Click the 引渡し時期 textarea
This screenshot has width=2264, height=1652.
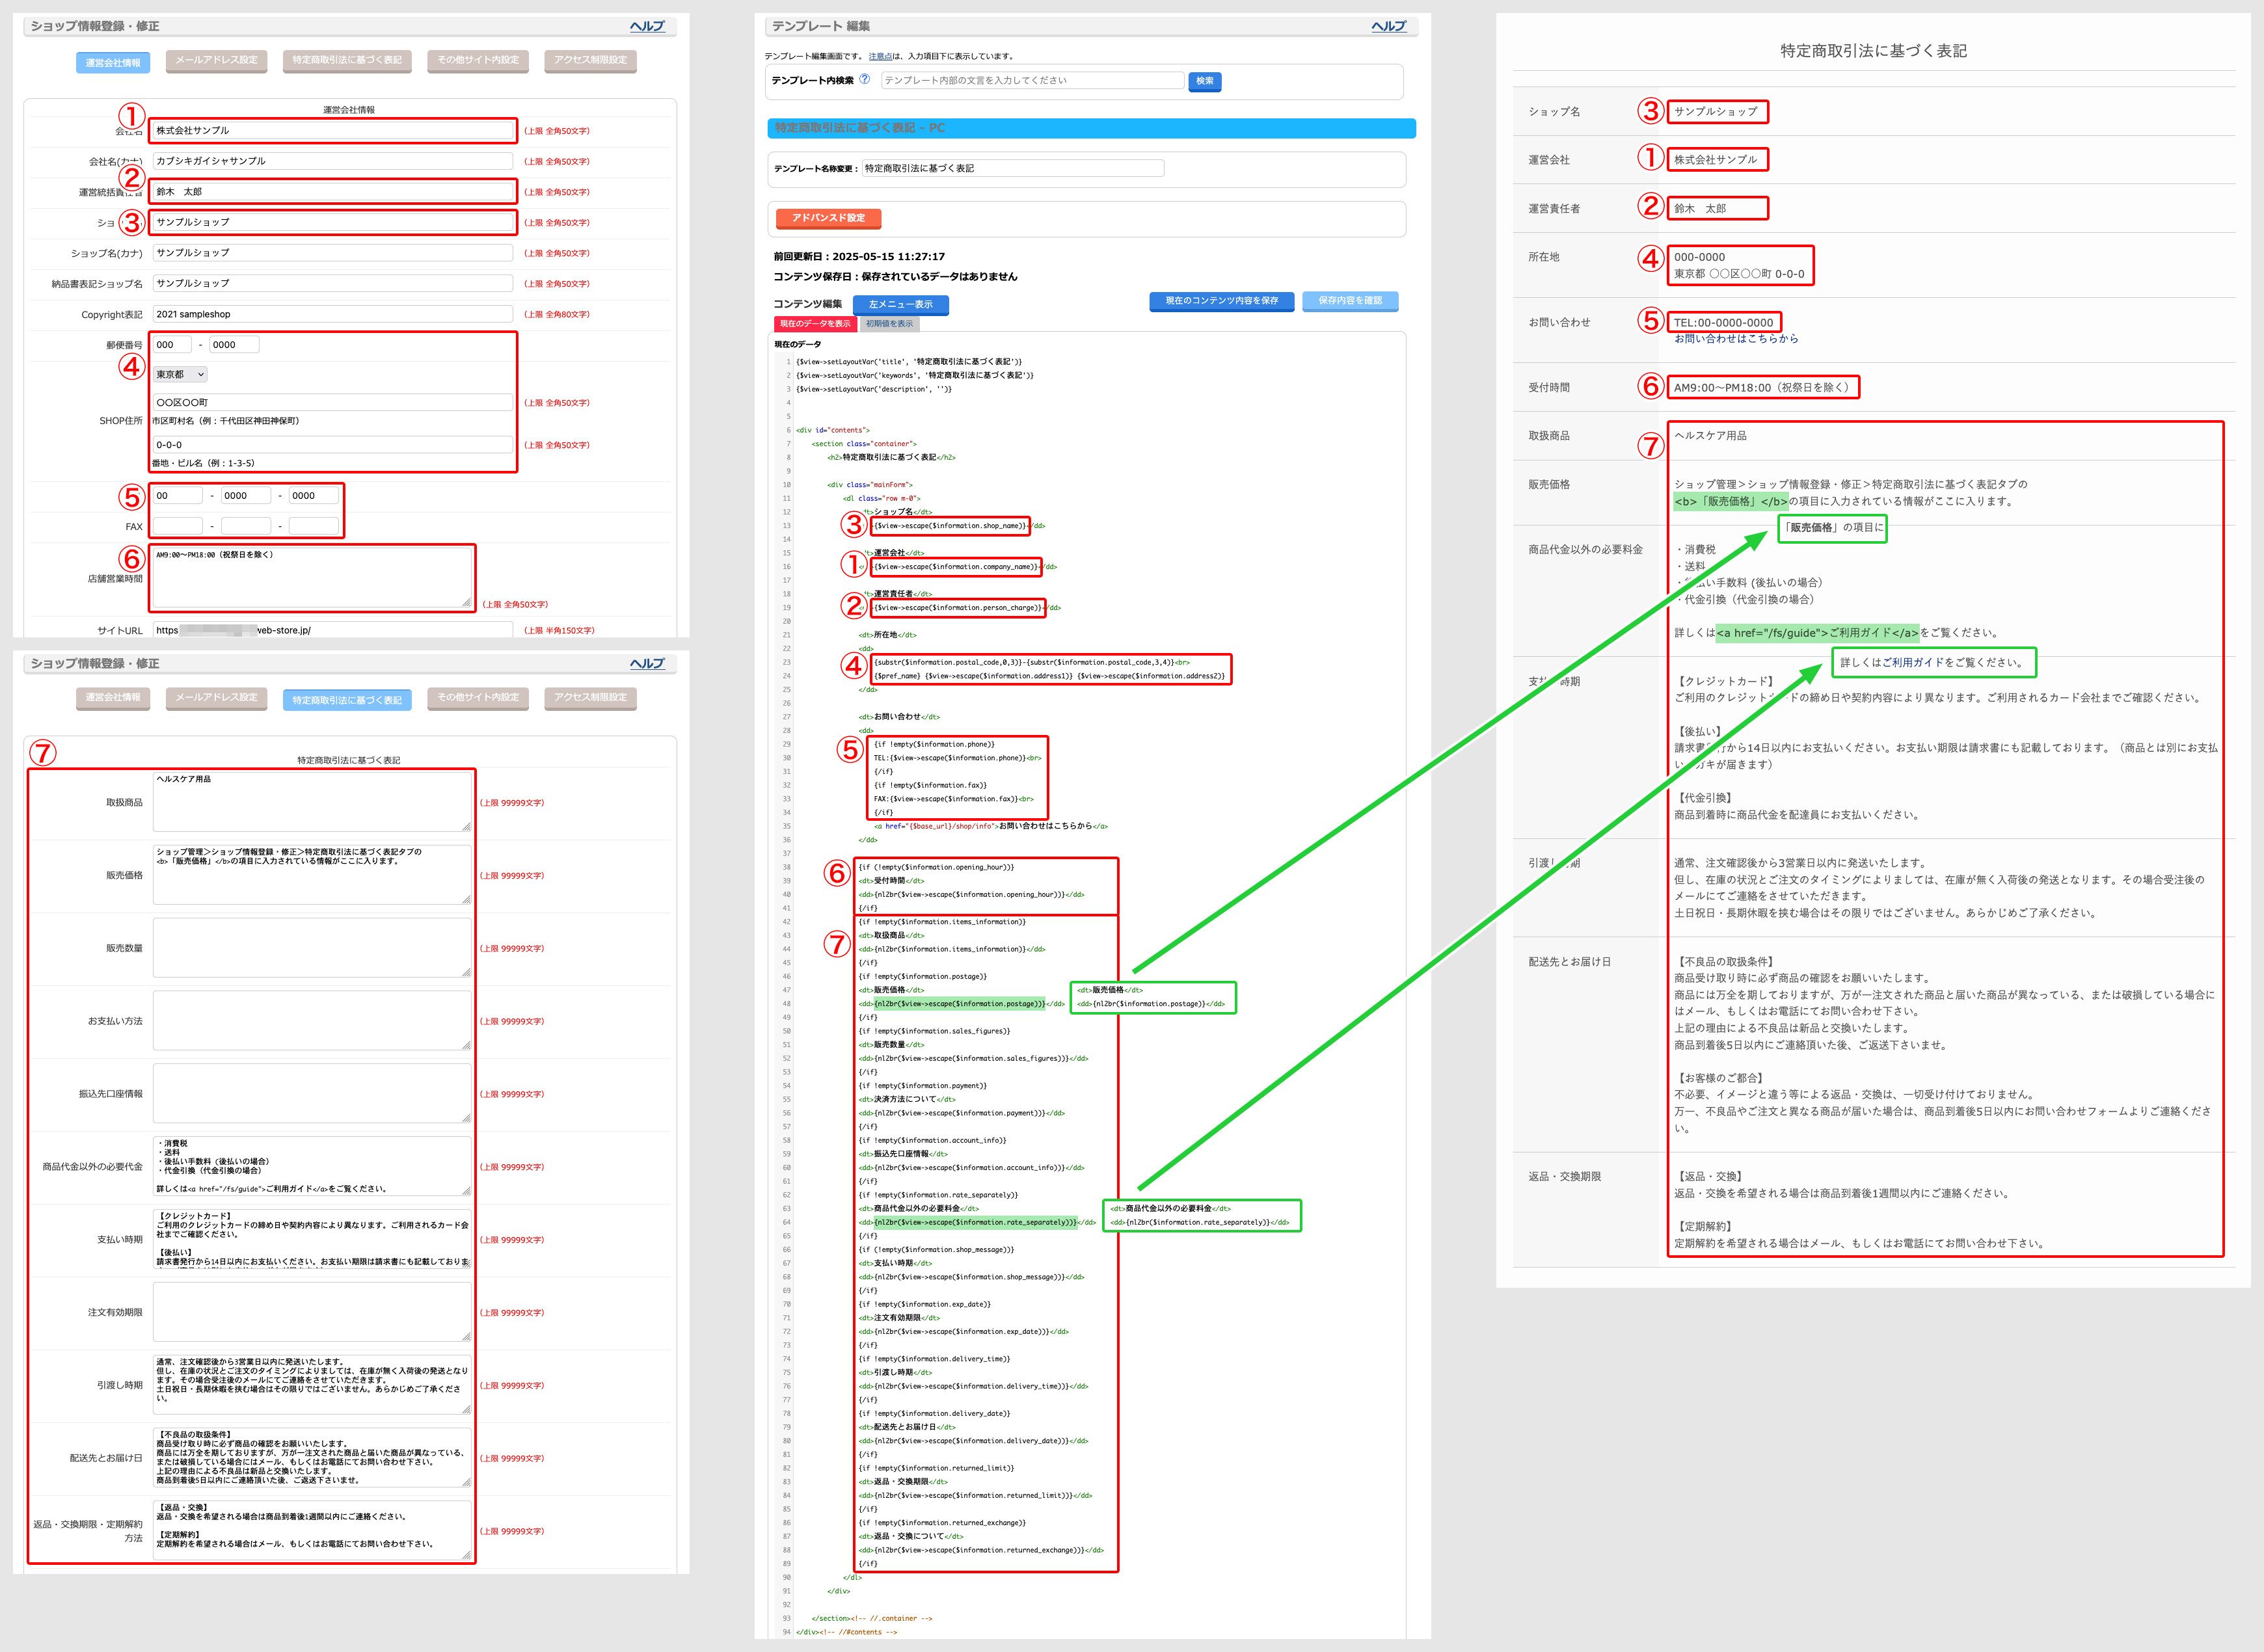pyautogui.click(x=312, y=1385)
